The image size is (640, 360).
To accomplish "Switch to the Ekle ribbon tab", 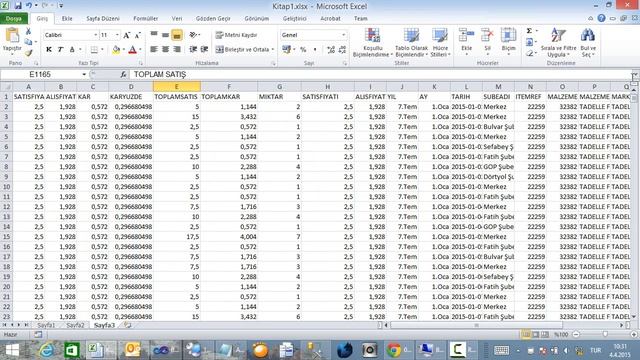I will 67,18.
